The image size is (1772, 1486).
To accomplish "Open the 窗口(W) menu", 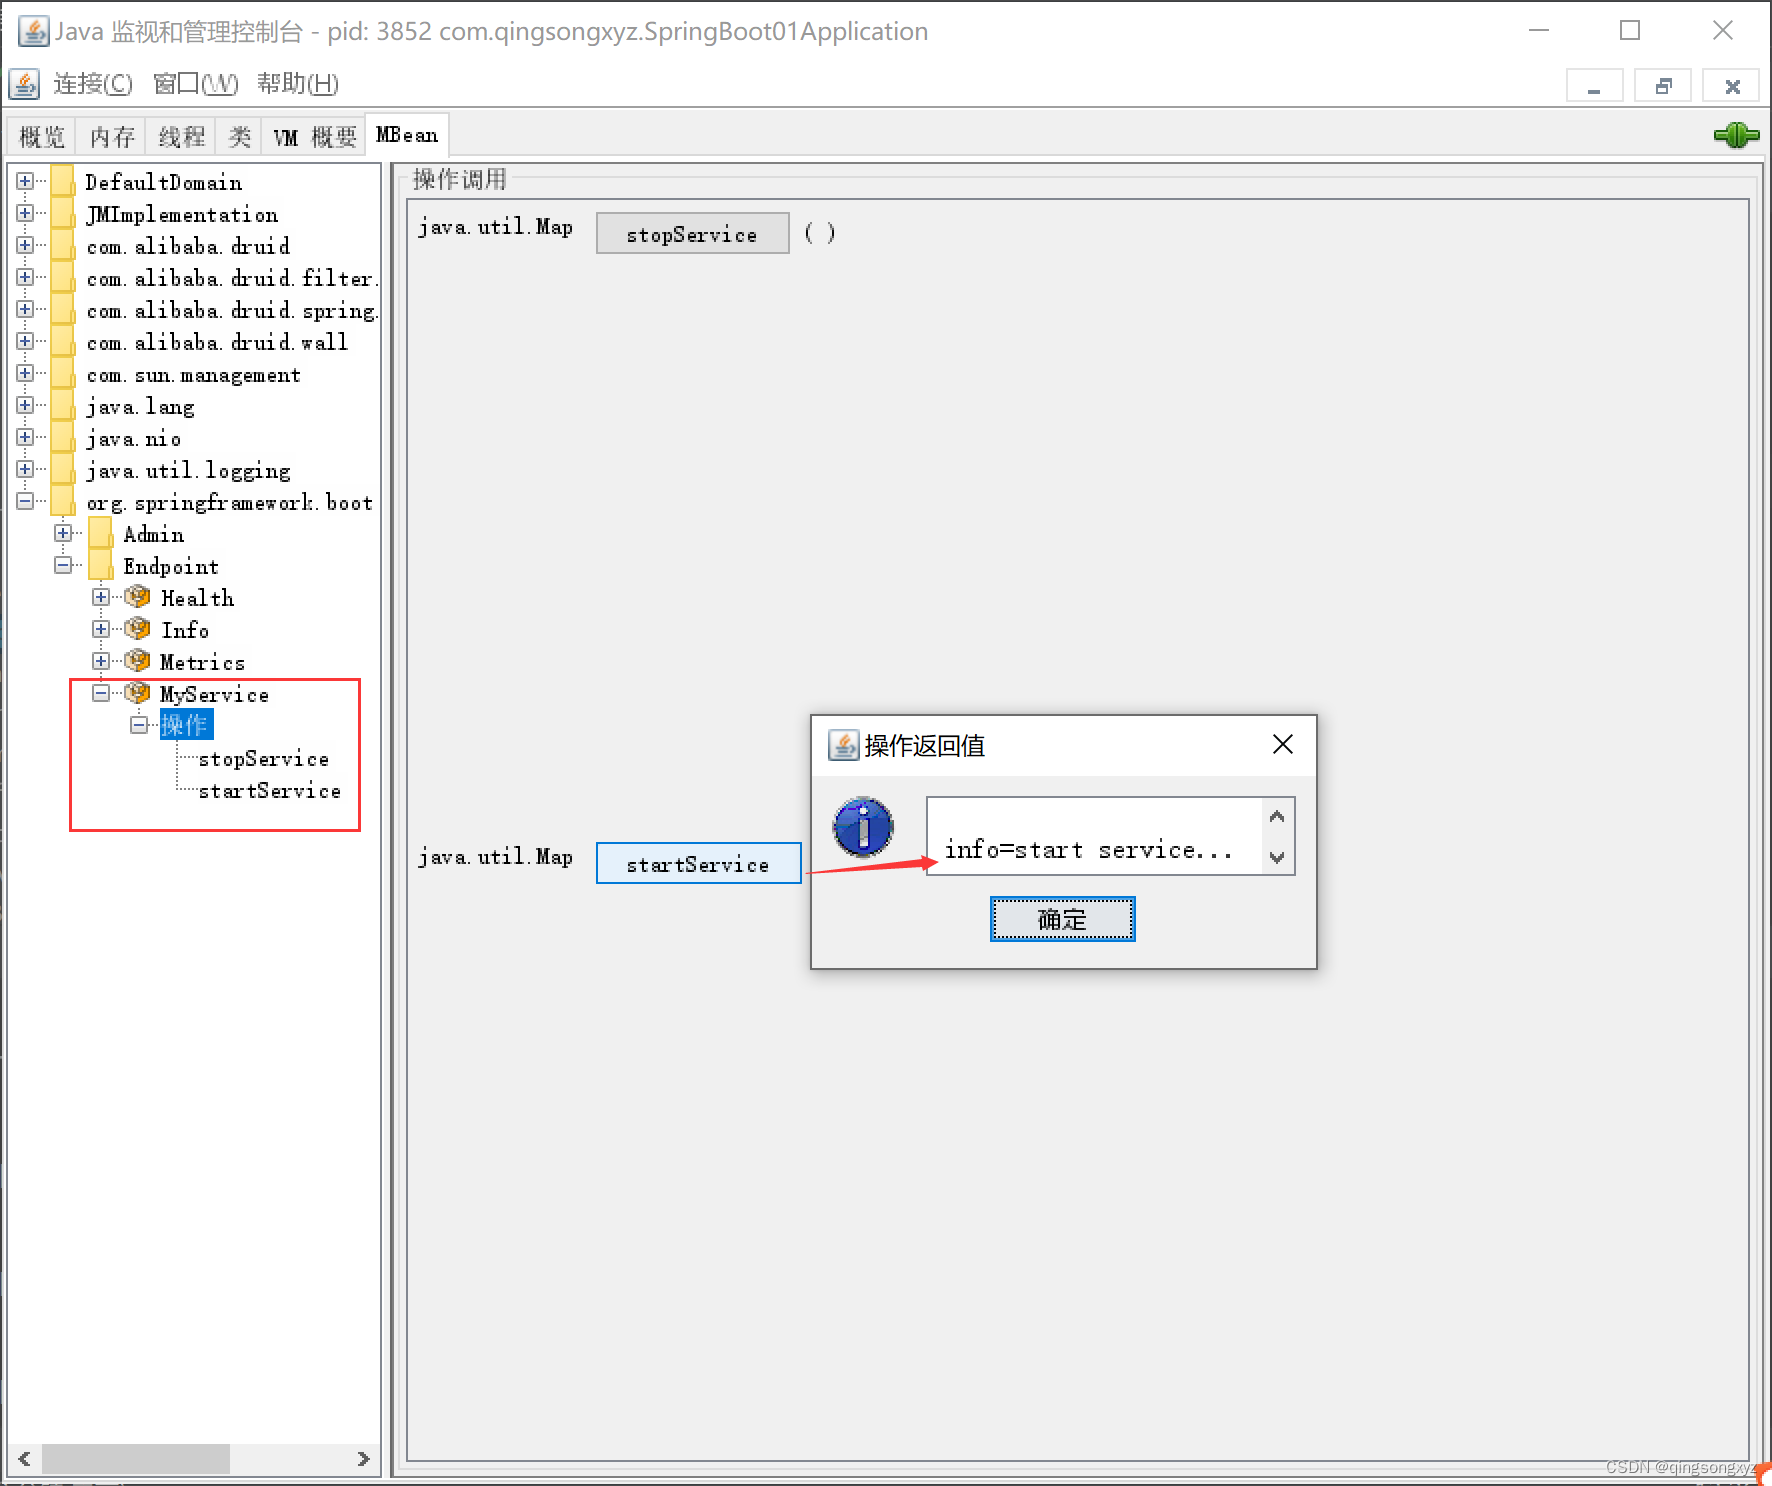I will [195, 83].
